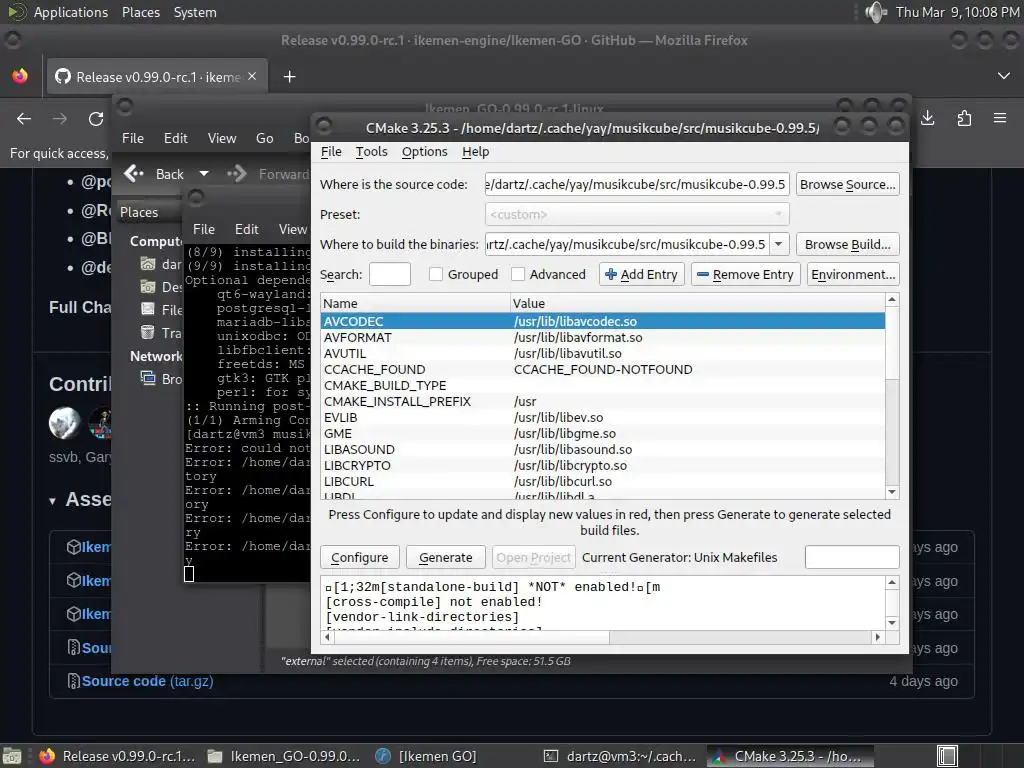The image size is (1024, 768).
Task: Open the terminal File menu
Action: [203, 229]
